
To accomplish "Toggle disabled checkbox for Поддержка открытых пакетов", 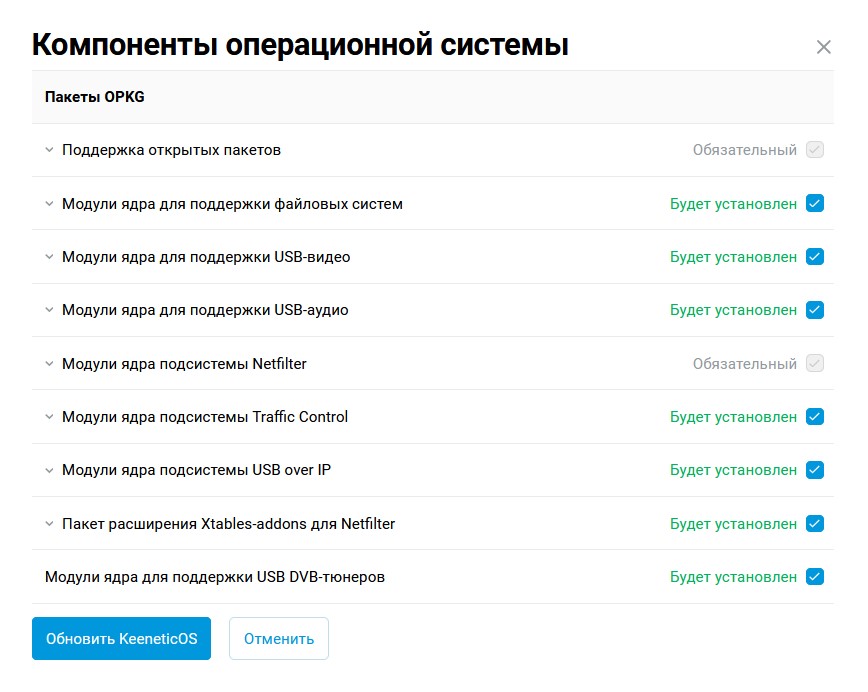I will click(815, 149).
